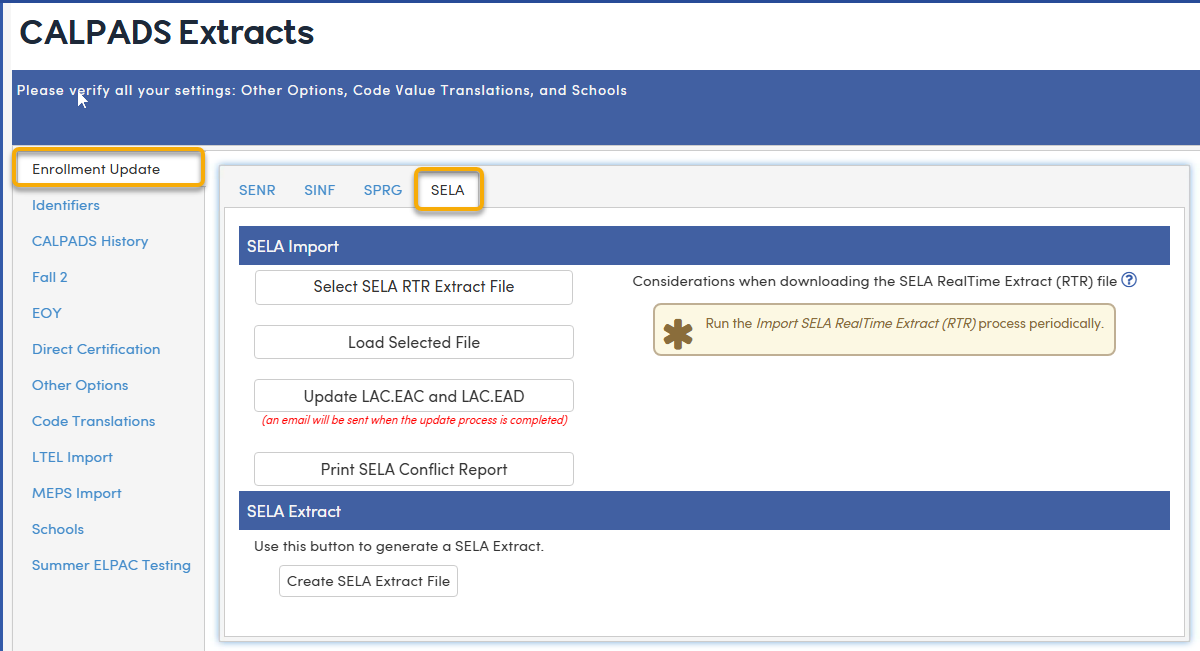This screenshot has width=1200, height=651.
Task: Select the SELA tab
Action: [448, 190]
